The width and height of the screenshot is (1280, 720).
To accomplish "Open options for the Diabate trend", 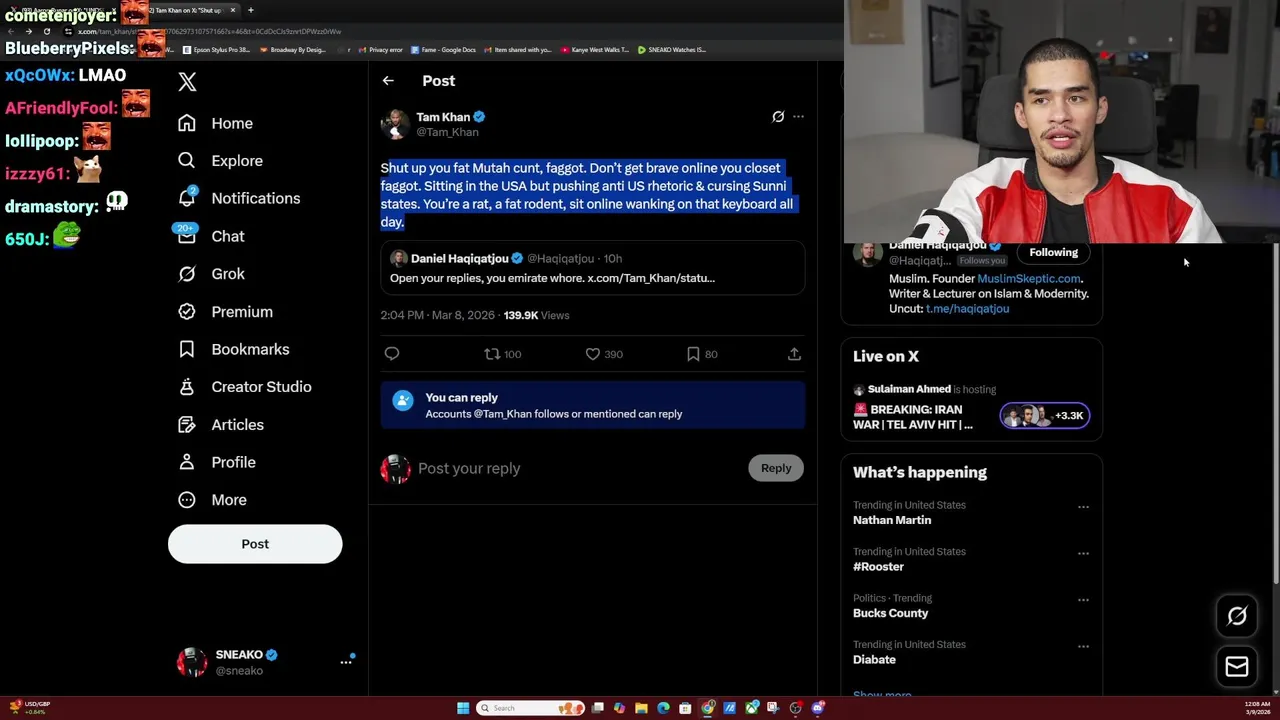I will (1083, 646).
